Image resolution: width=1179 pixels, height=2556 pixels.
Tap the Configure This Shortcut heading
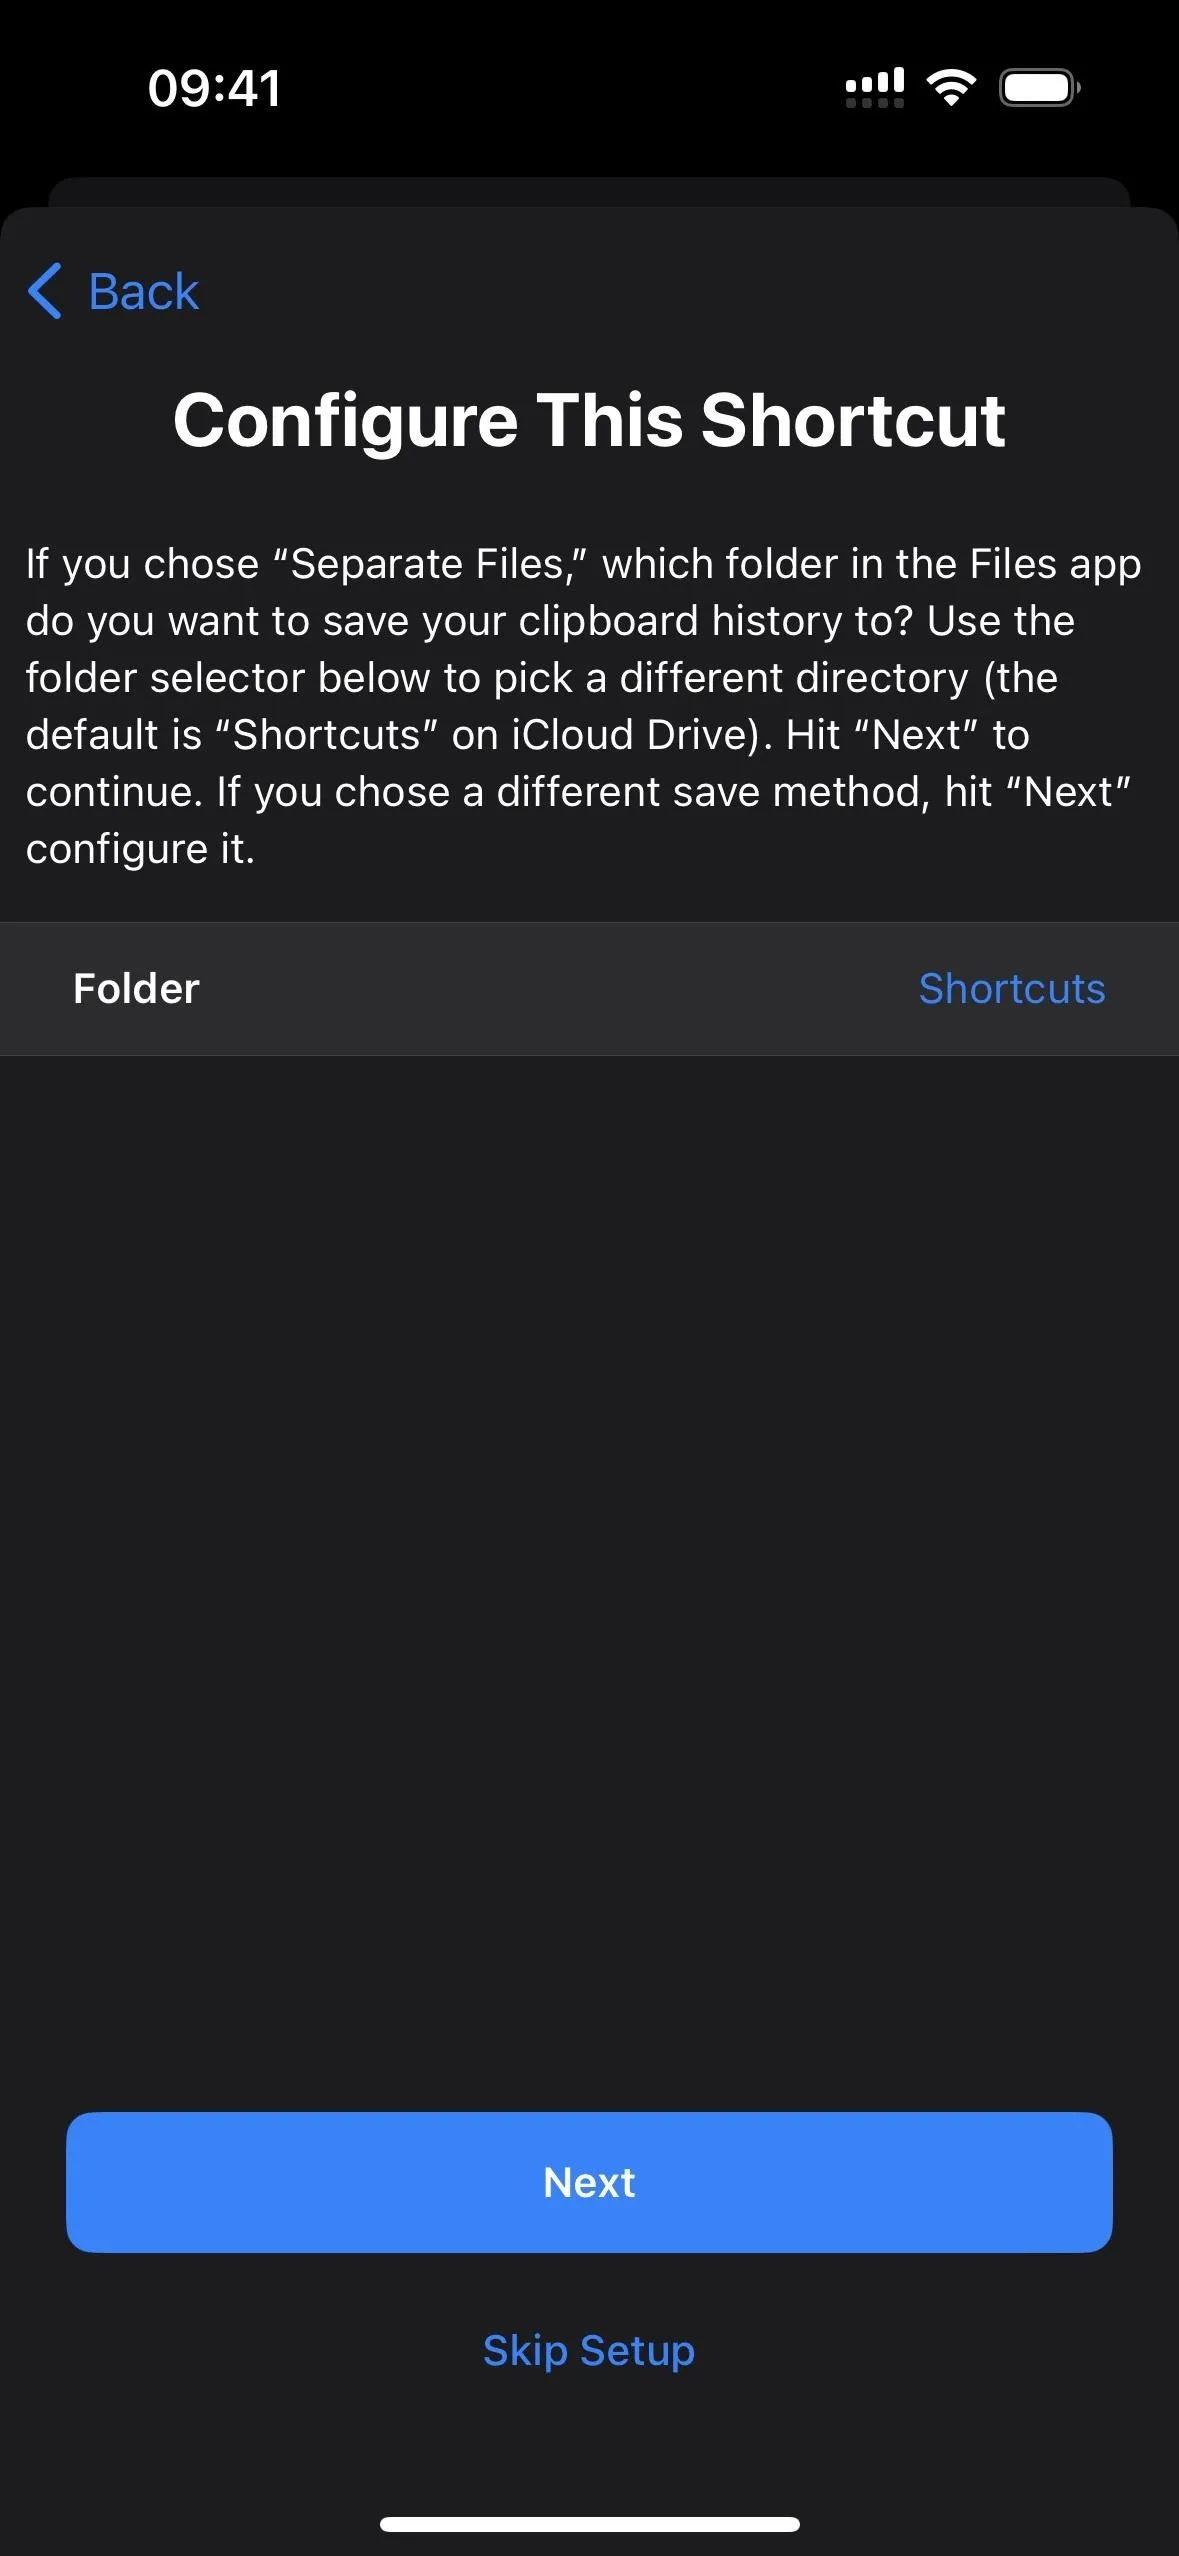[x=589, y=420]
